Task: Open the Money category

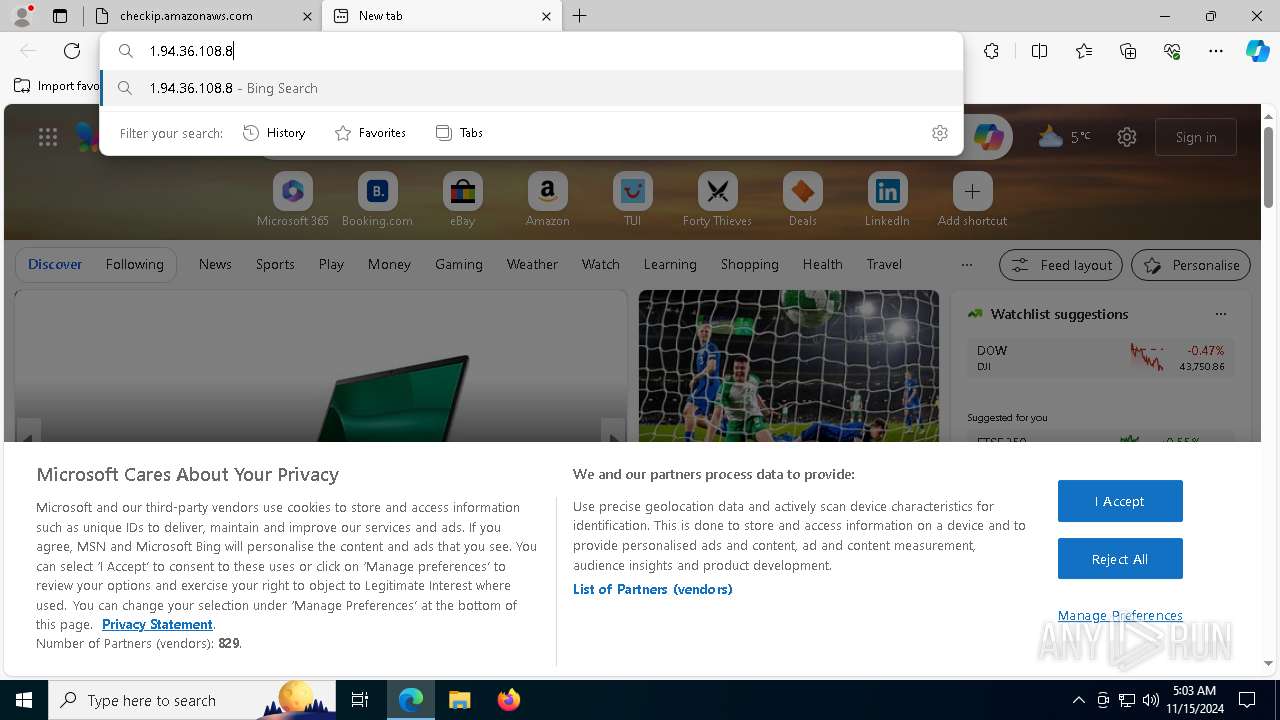Action: coord(389,264)
